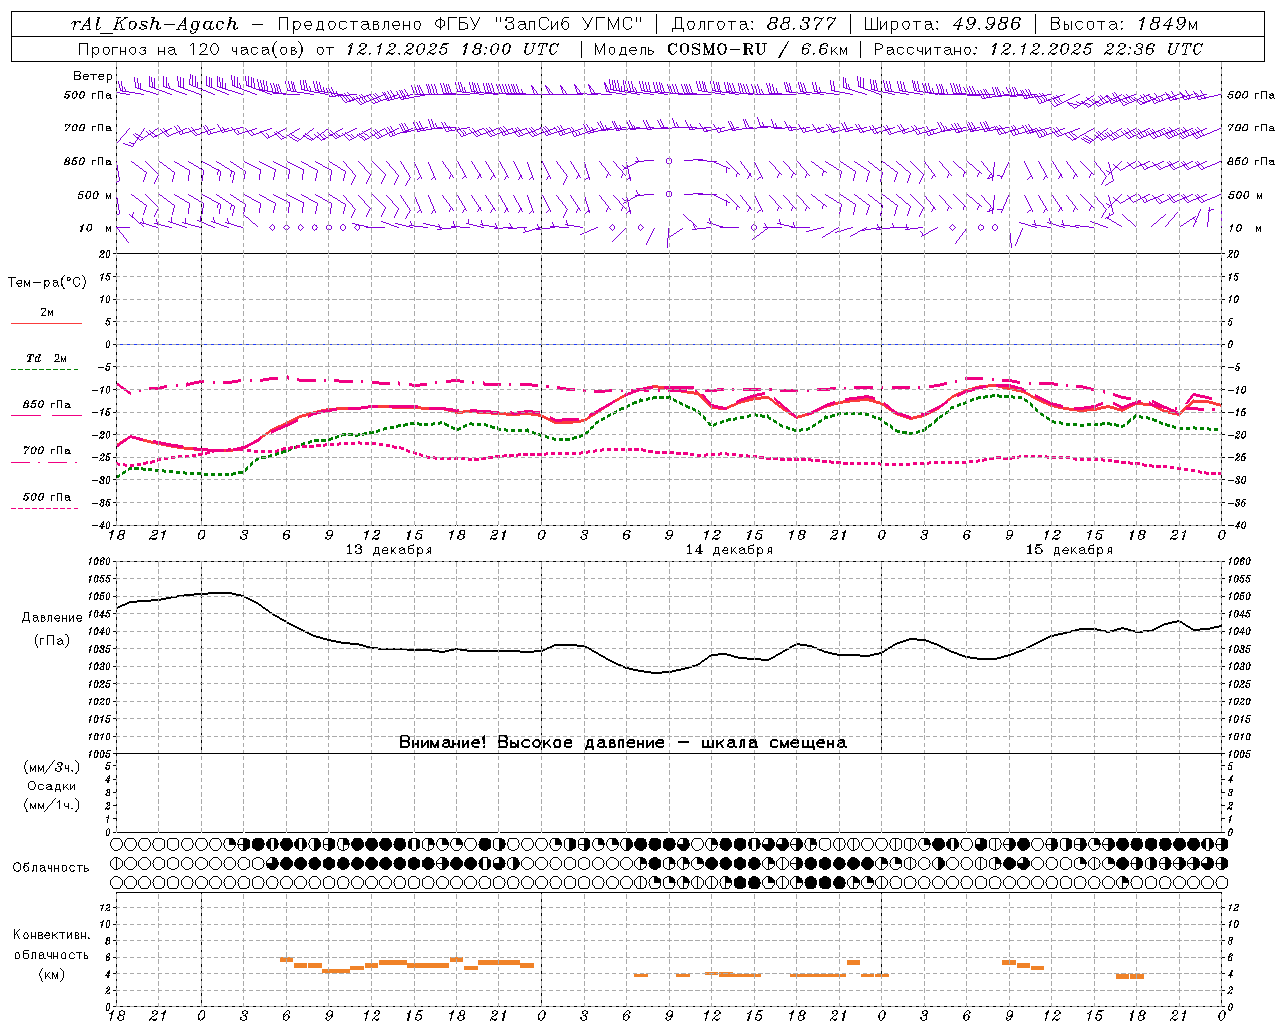Click the left 850 гПа wind level label
1280x1024 pixels.
[x=88, y=161]
